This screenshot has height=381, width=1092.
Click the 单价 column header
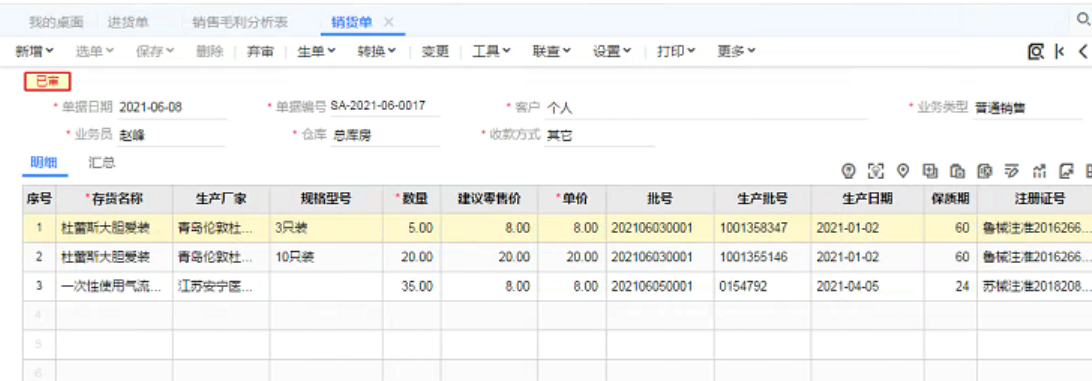[x=572, y=199]
